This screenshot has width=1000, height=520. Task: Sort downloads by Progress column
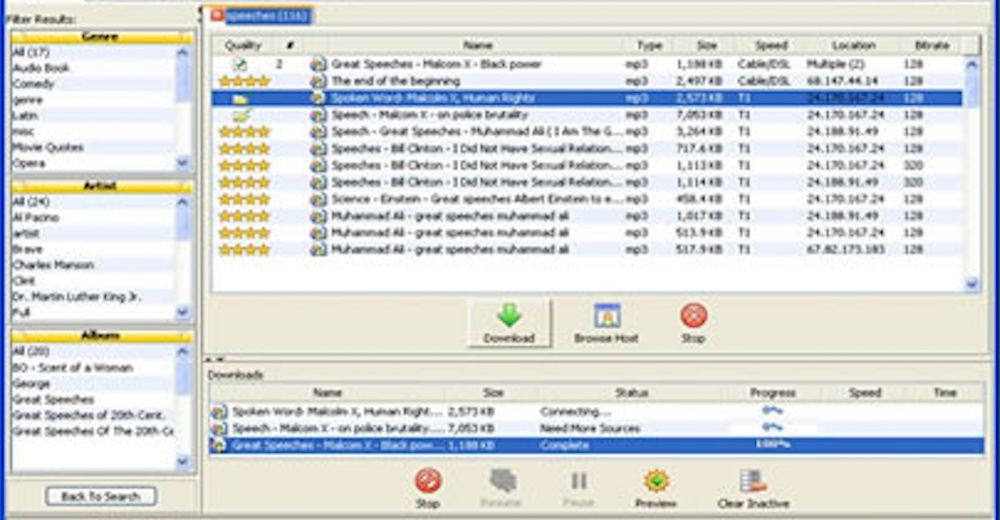pyautogui.click(x=772, y=393)
